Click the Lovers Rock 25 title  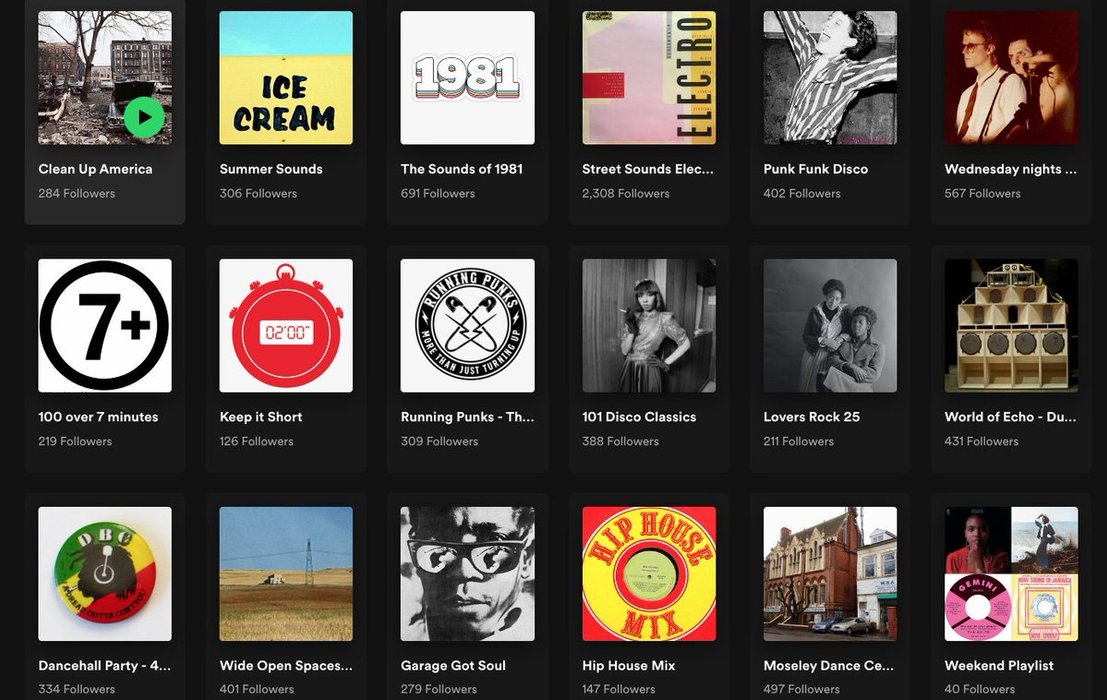(811, 417)
